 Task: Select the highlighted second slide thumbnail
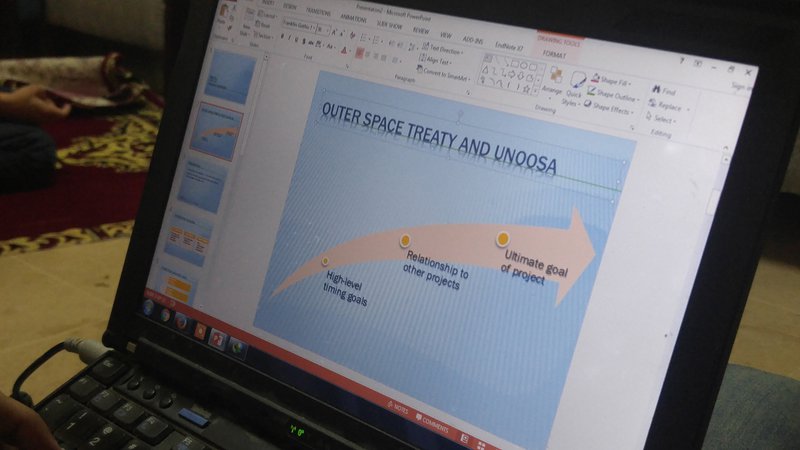(217, 131)
